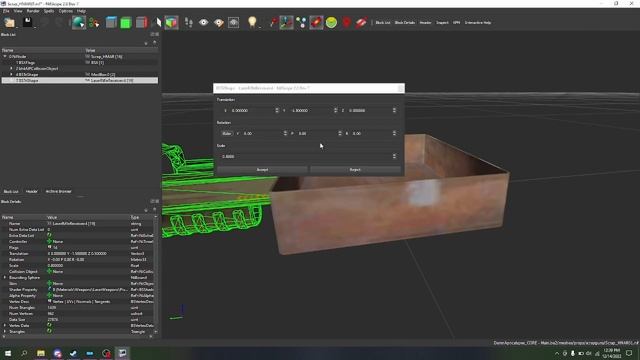Click Interactive Help in the toolbar
The height and width of the screenshot is (360, 640).
point(478,22)
